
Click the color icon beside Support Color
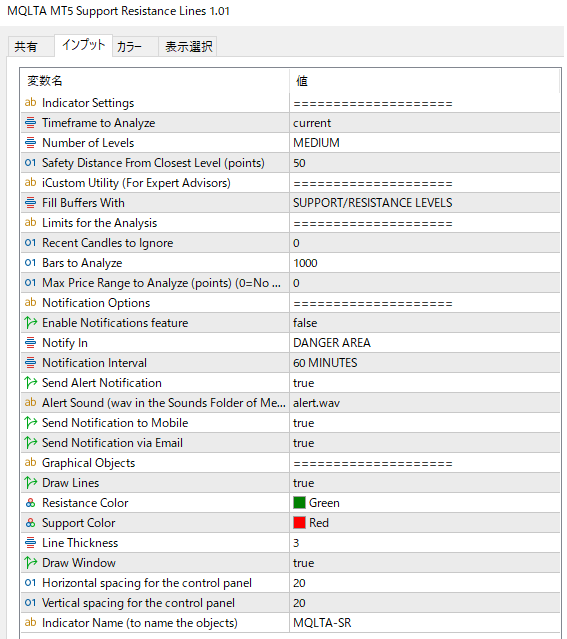coord(31,523)
